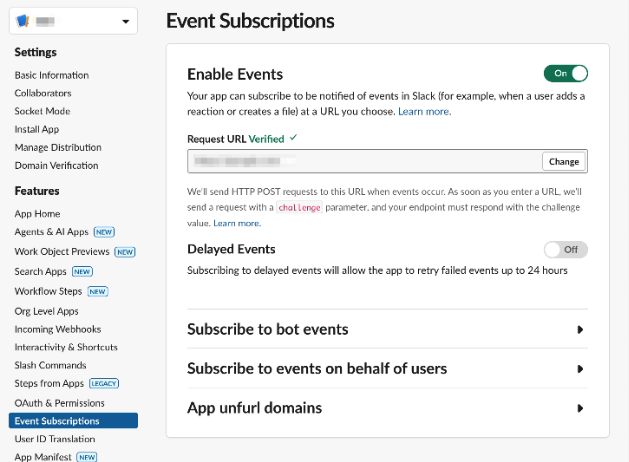
Task: Expand Subscribe to bot events section
Action: pyautogui.click(x=387, y=329)
